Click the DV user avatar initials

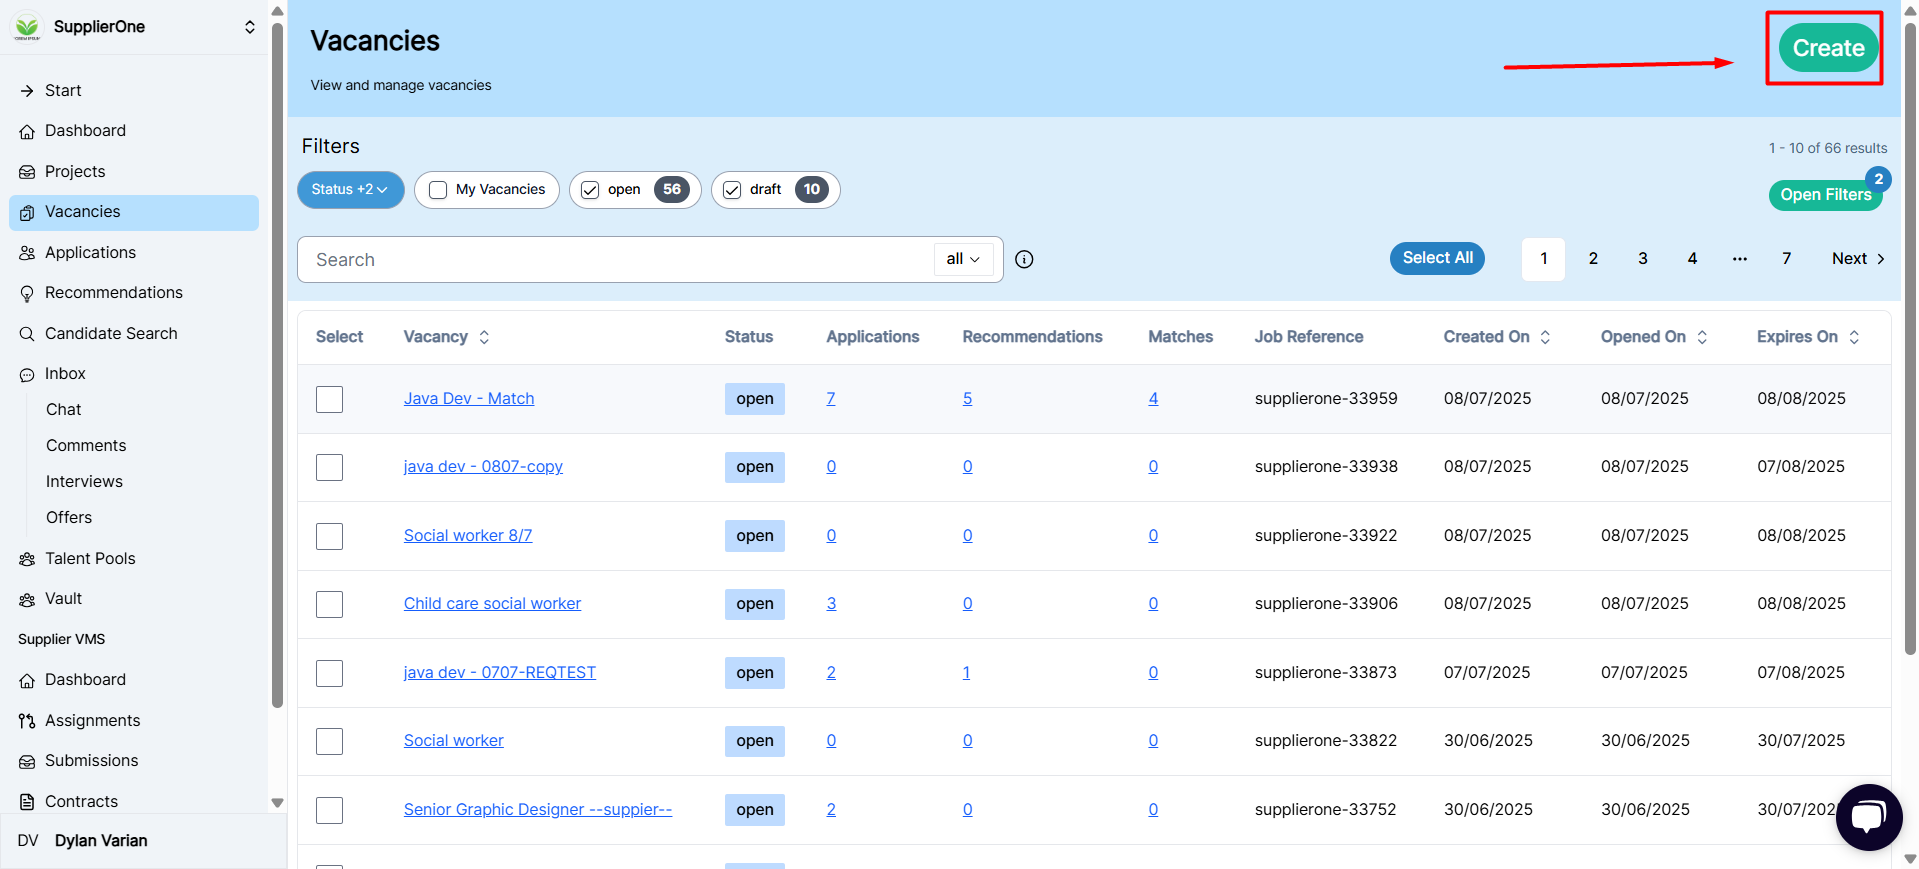(x=28, y=841)
